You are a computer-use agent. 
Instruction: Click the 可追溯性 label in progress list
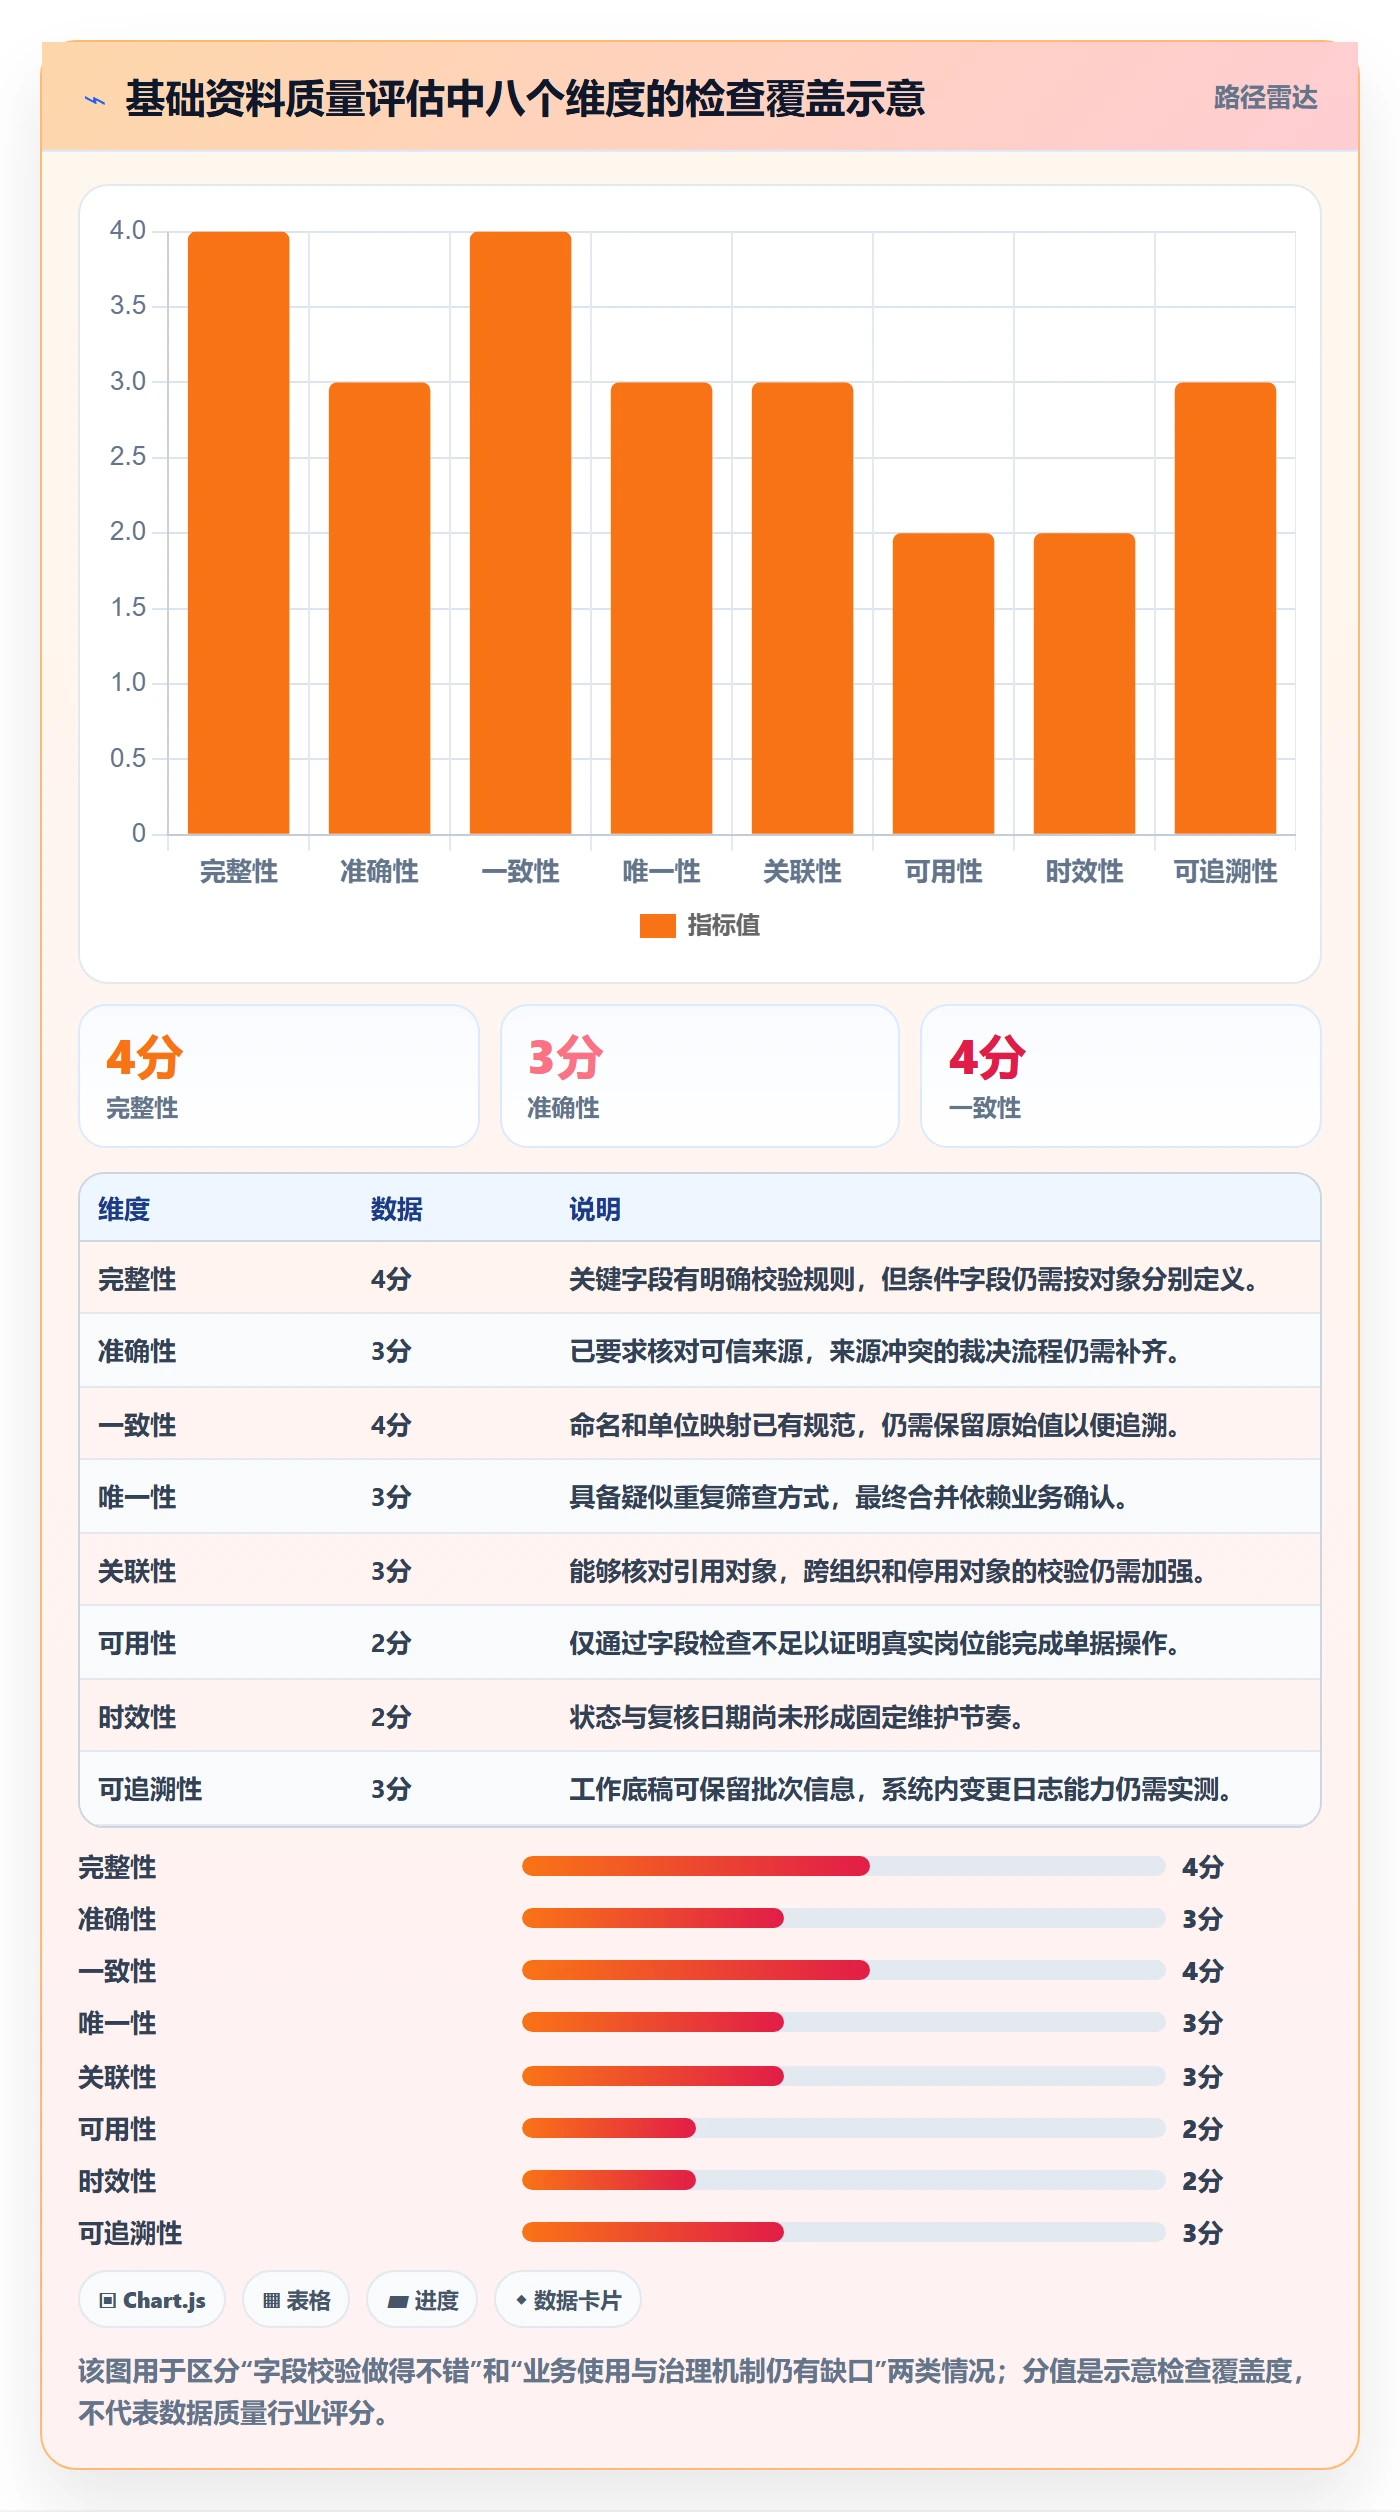coord(130,2234)
